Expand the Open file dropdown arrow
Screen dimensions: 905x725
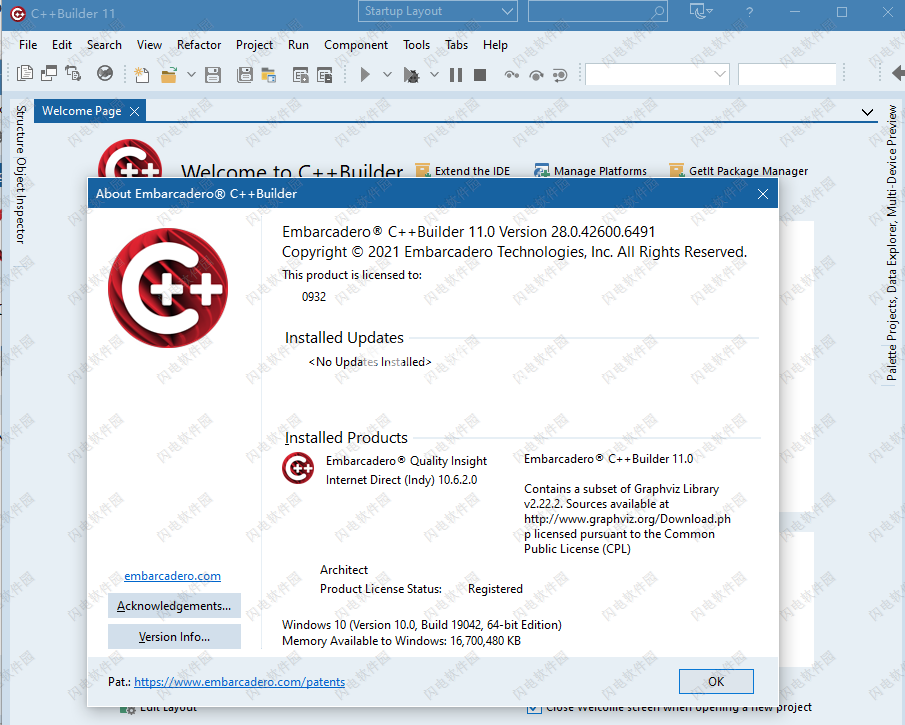[191, 74]
